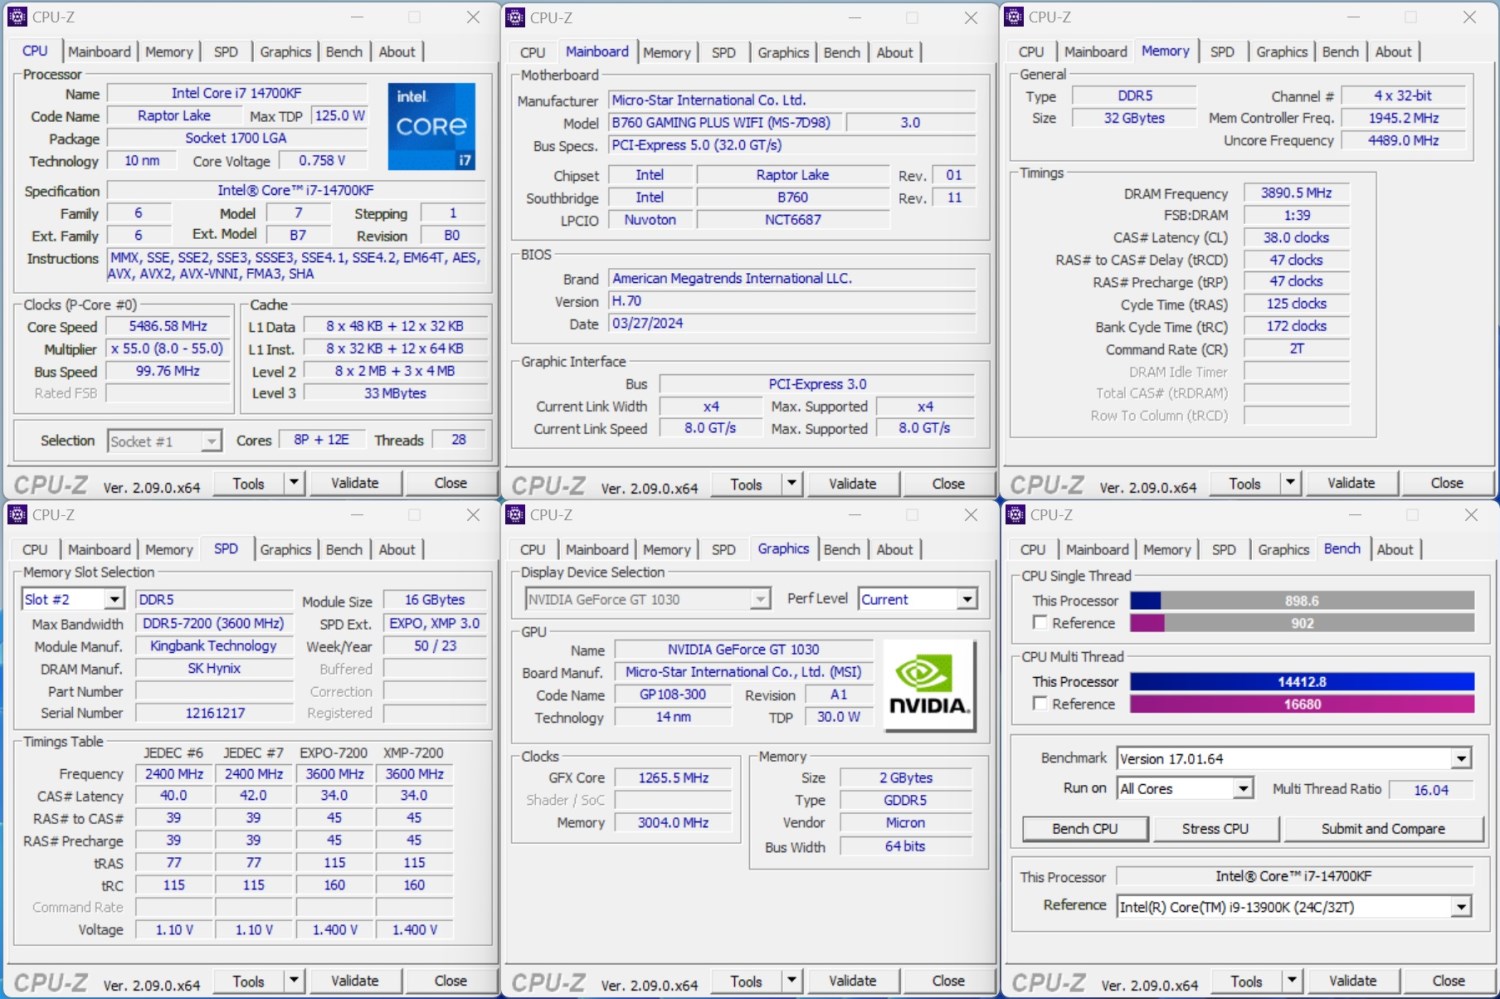Screen dimensions: 1500x999
Task: Click the Serial Number field showing 12161217
Action: coord(214,713)
